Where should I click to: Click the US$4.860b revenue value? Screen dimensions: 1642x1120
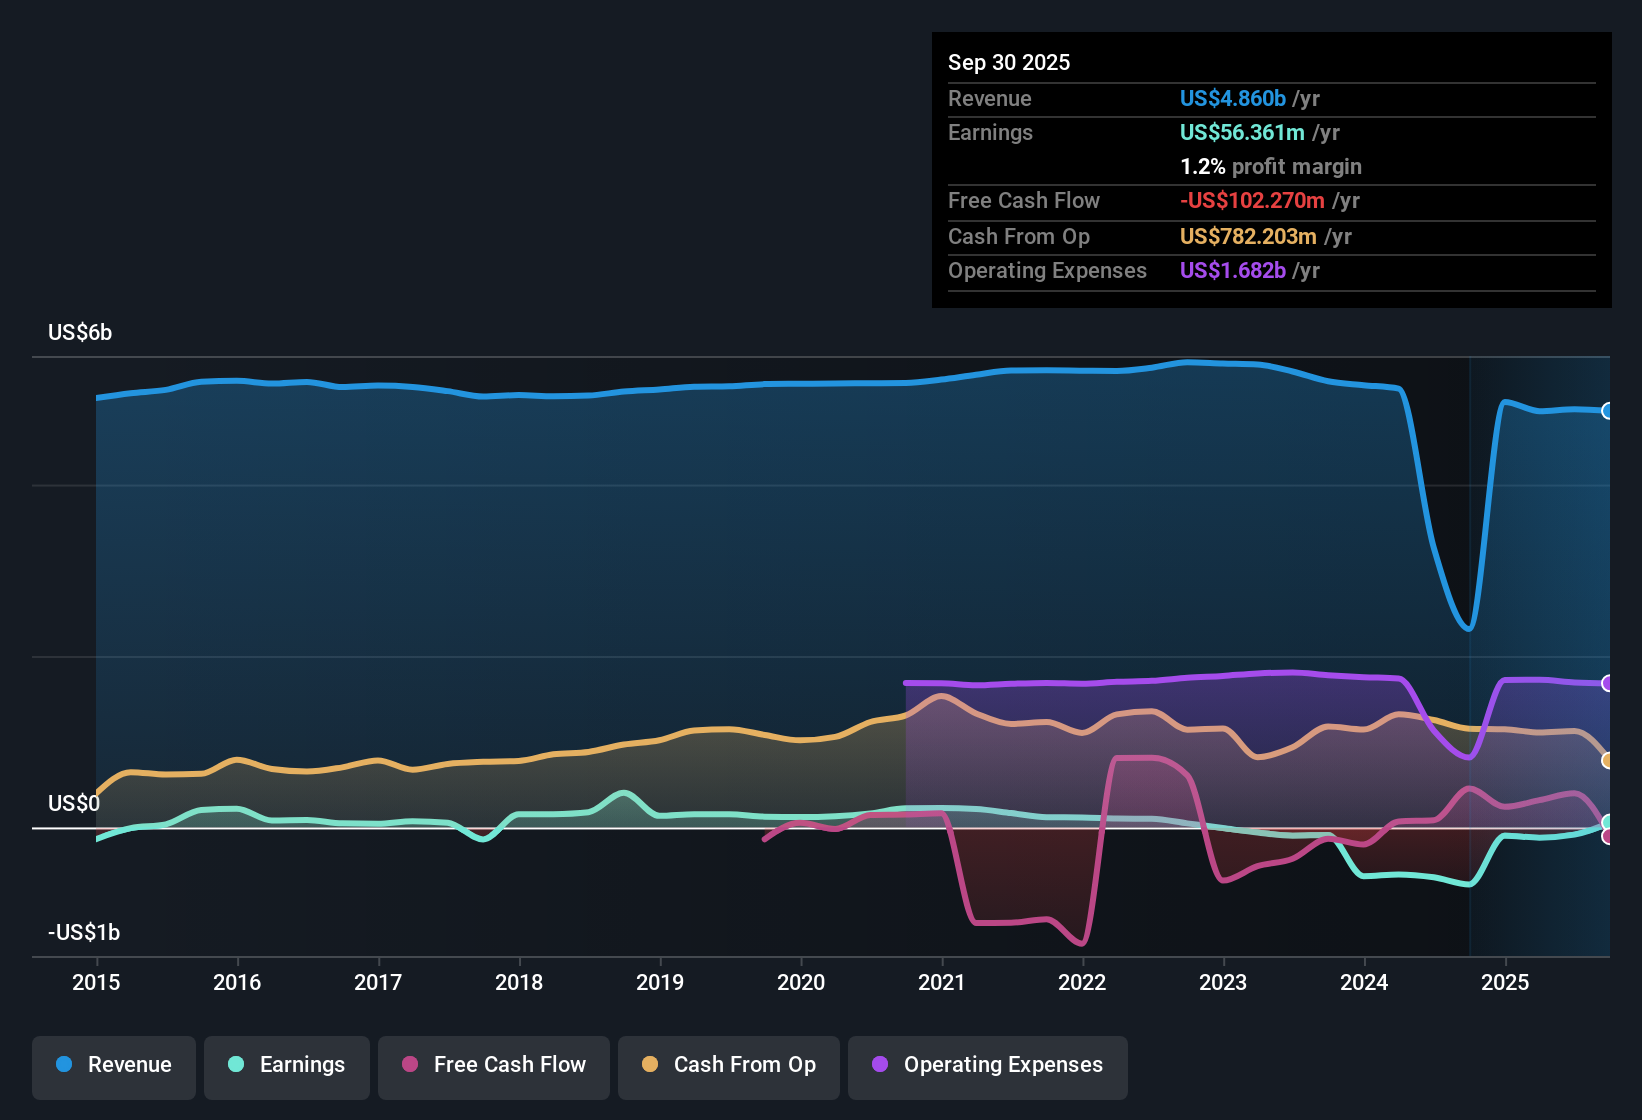[1231, 98]
